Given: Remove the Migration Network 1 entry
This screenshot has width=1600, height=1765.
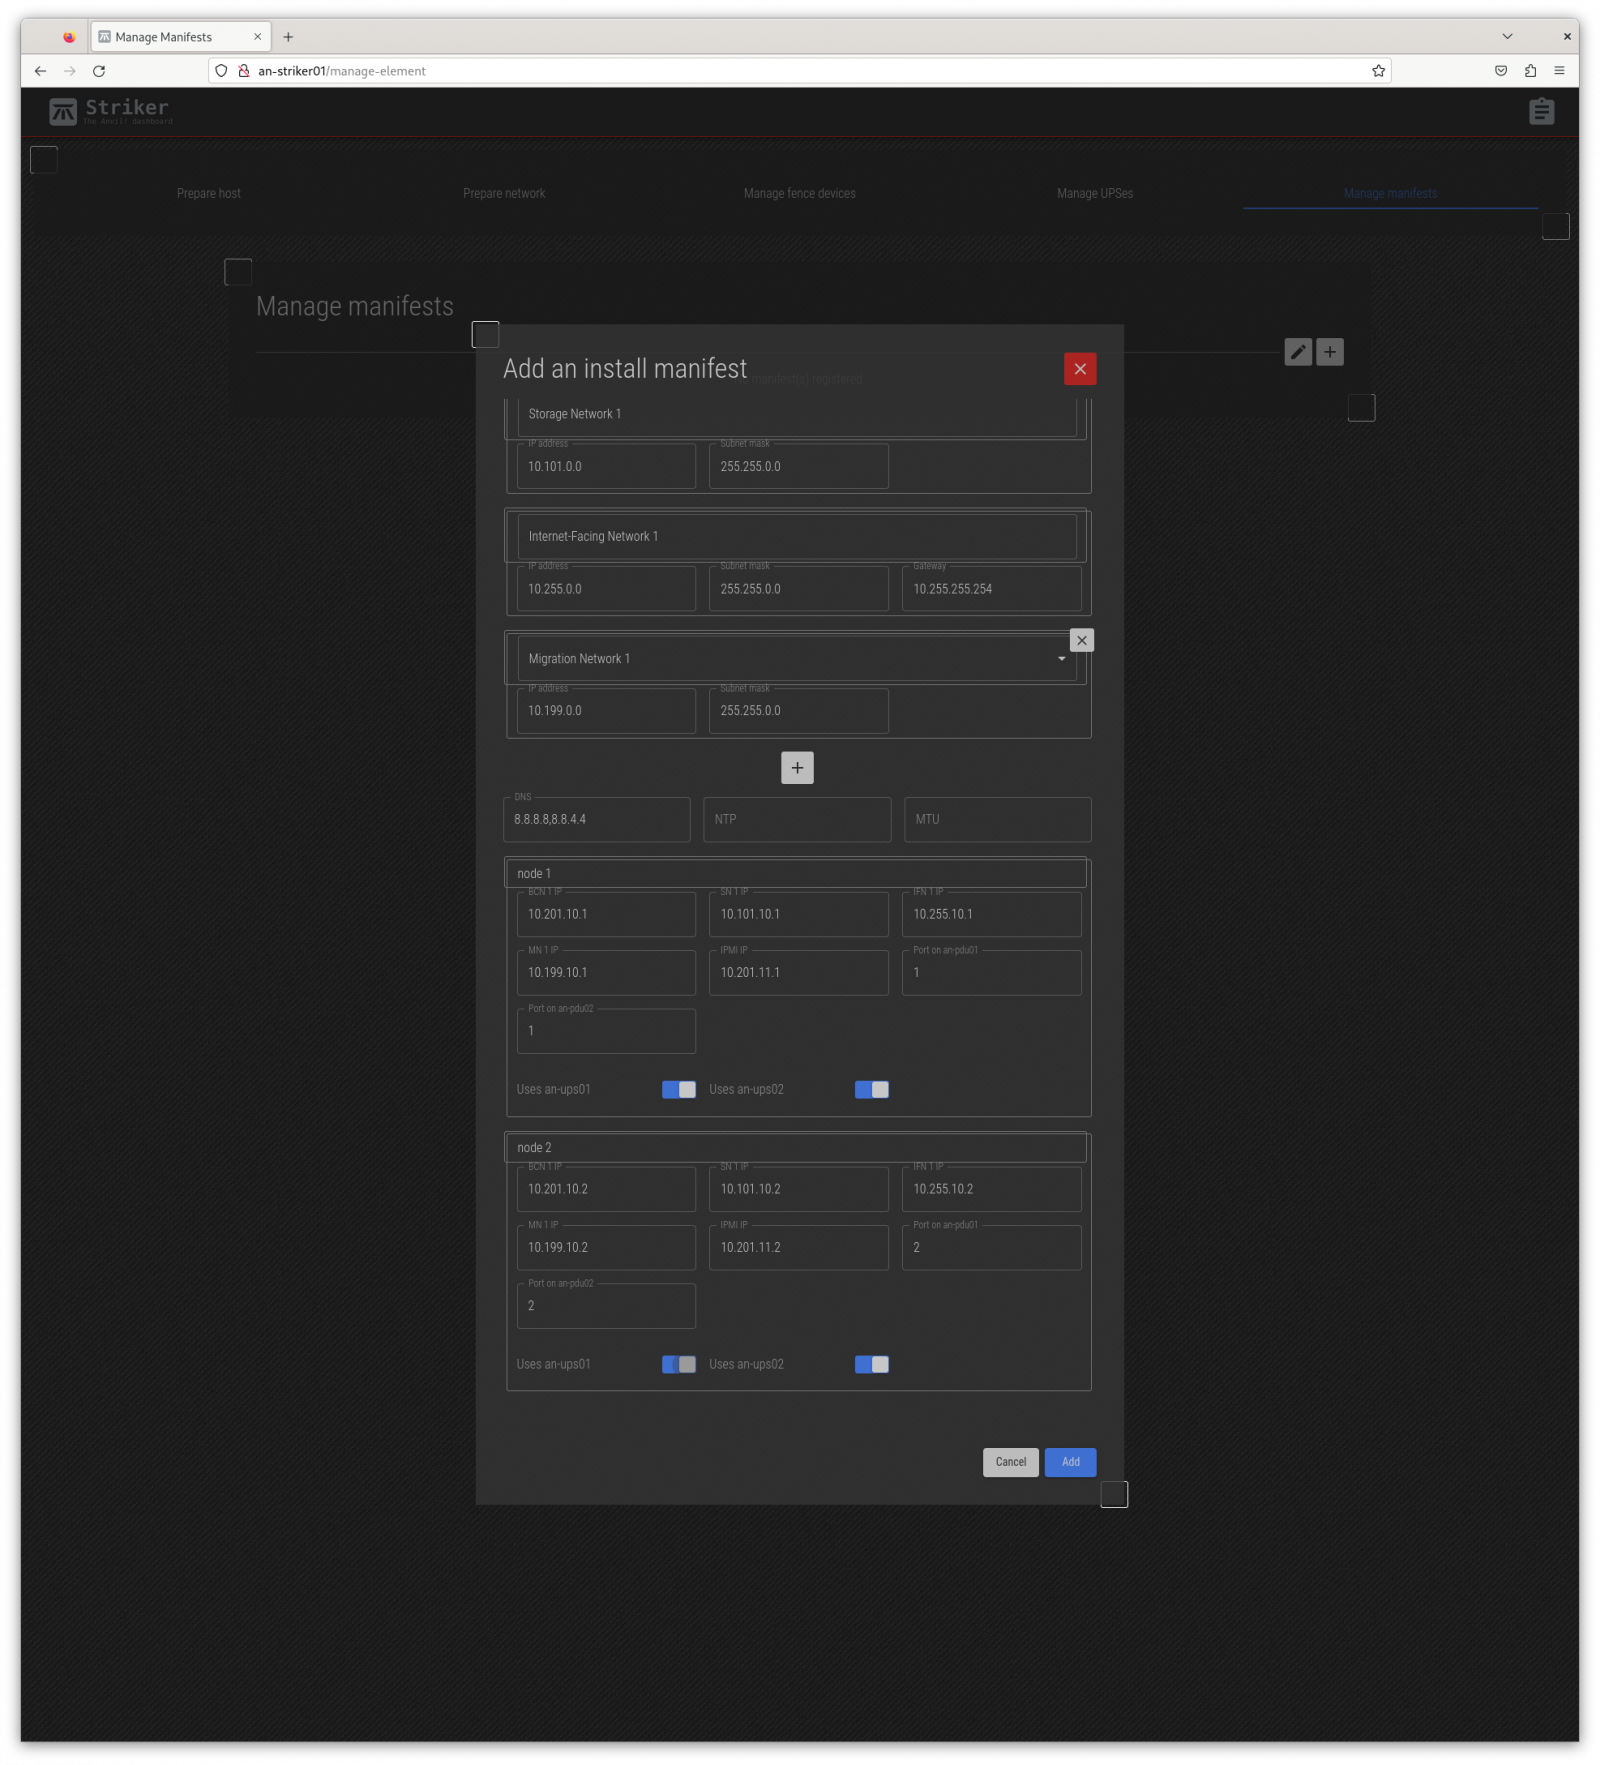Looking at the screenshot, I should [x=1081, y=640].
